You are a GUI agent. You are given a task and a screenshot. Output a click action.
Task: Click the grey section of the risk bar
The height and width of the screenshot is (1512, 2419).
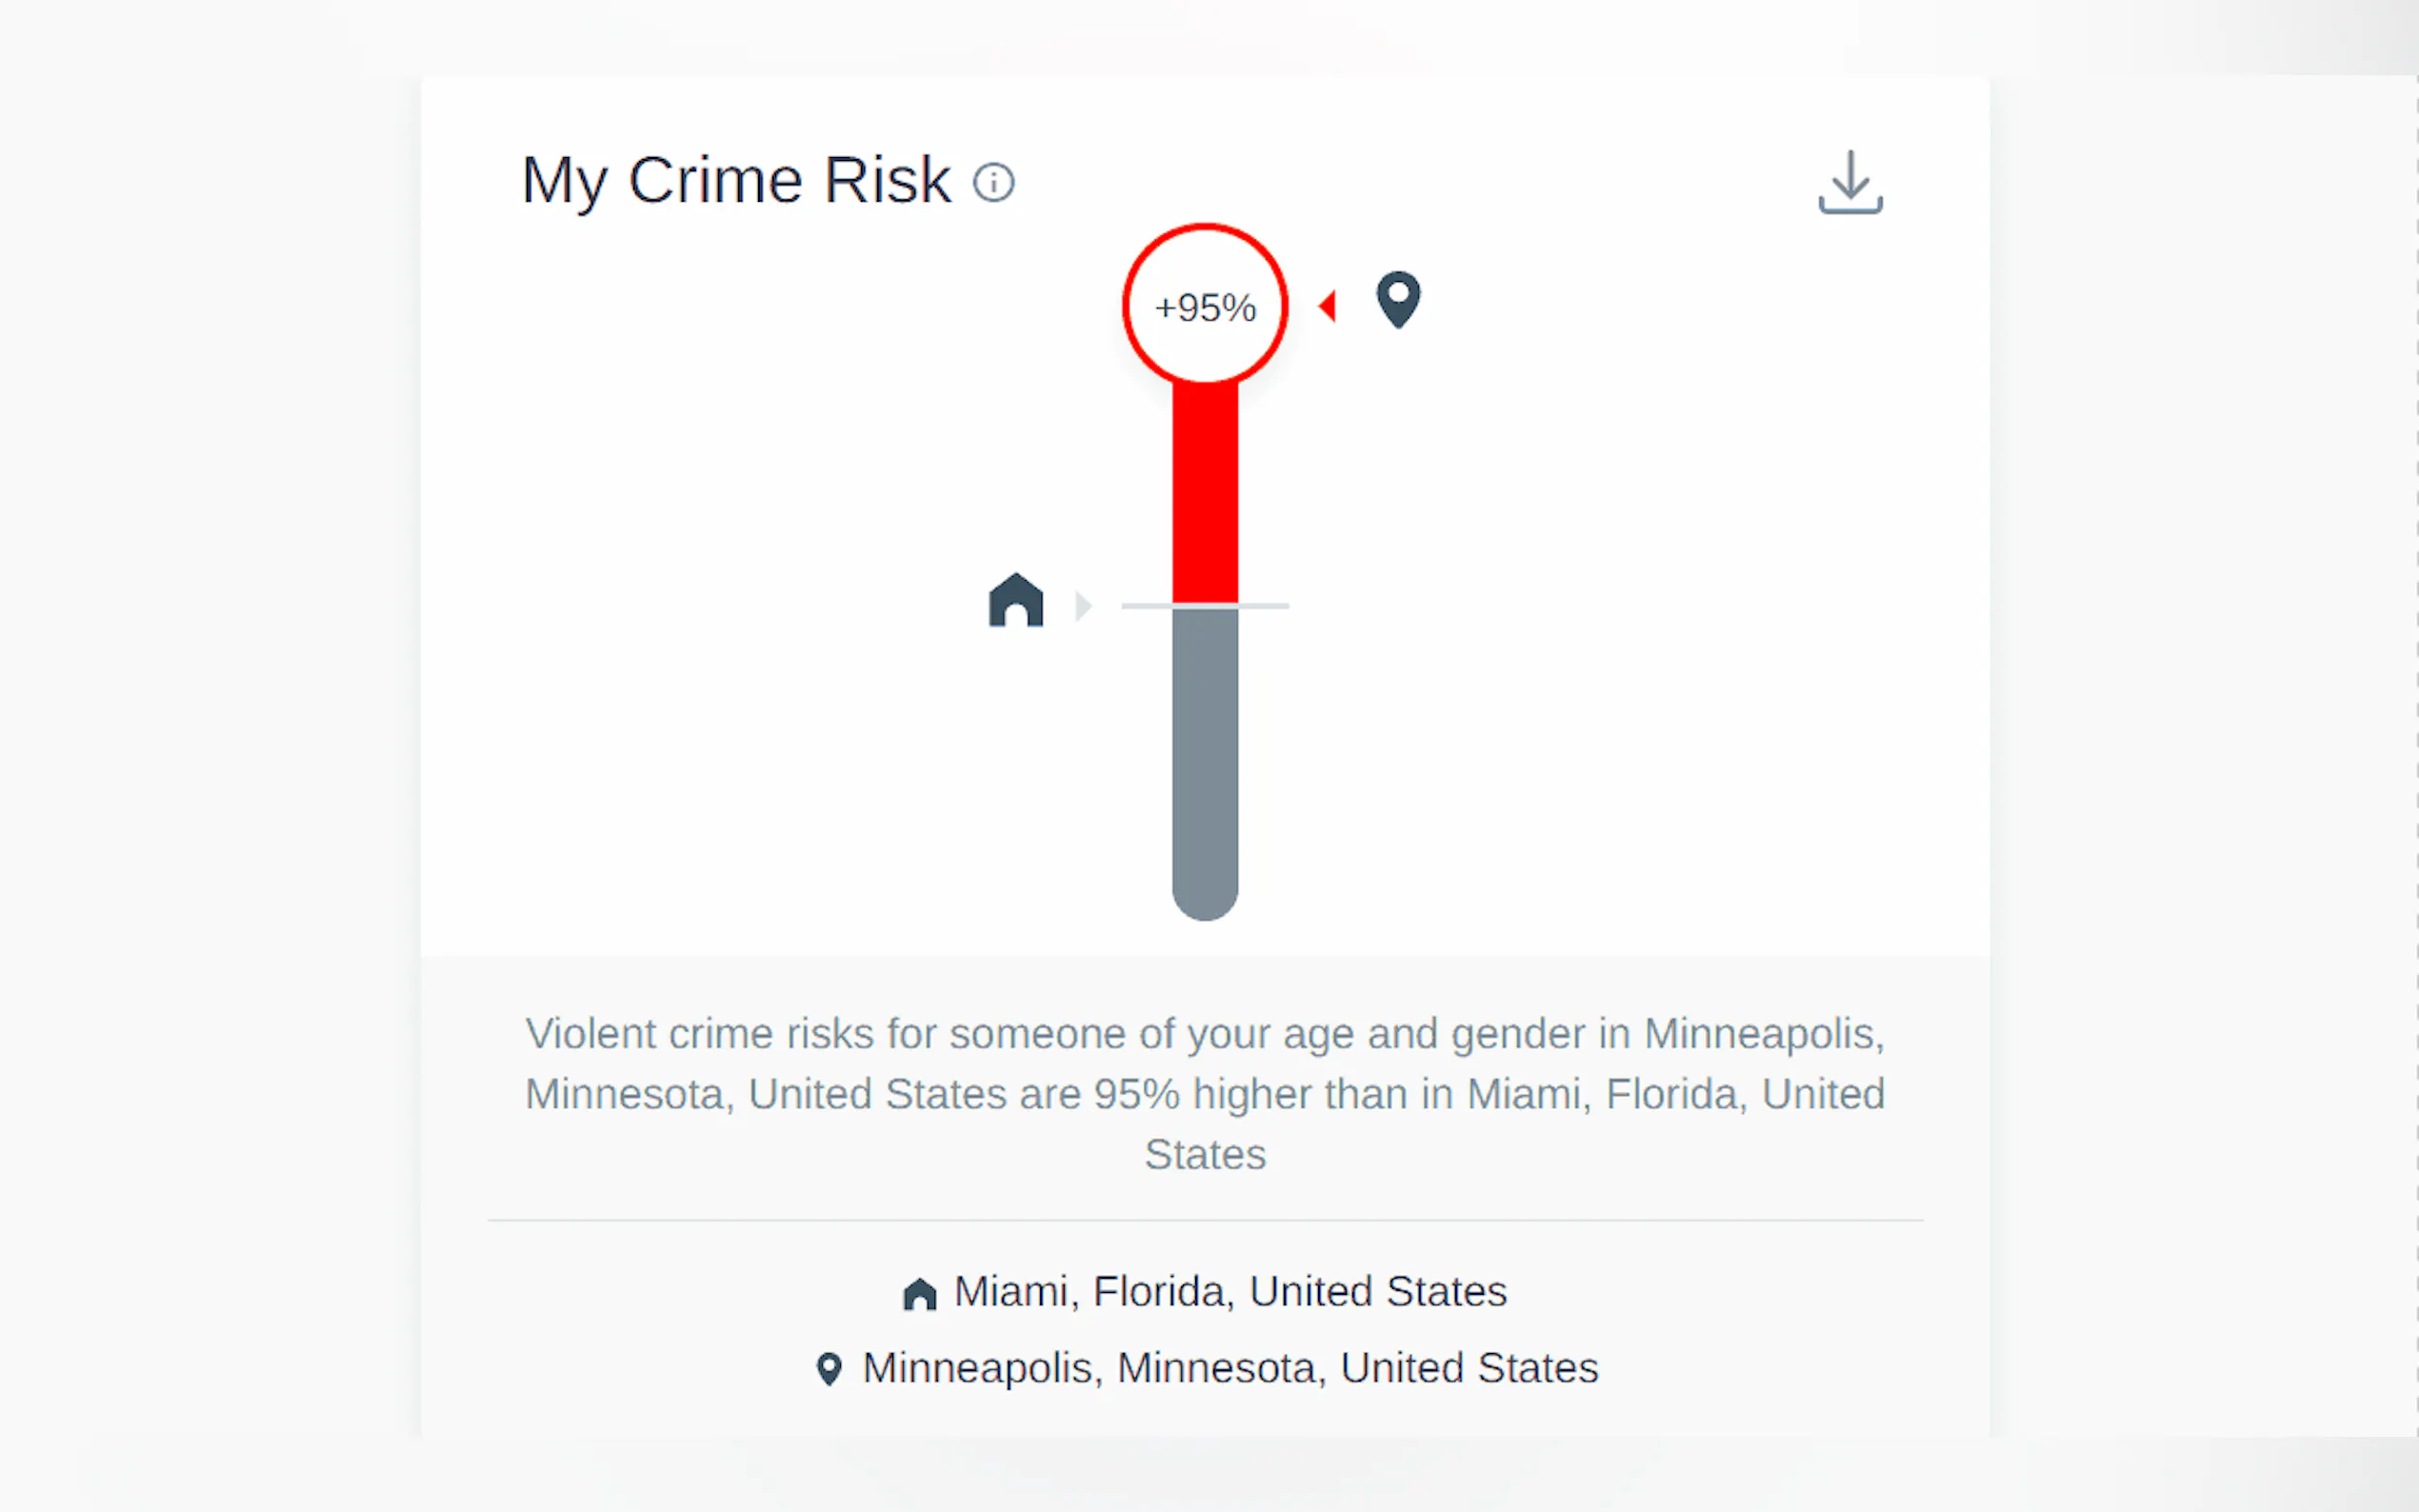(1205, 750)
